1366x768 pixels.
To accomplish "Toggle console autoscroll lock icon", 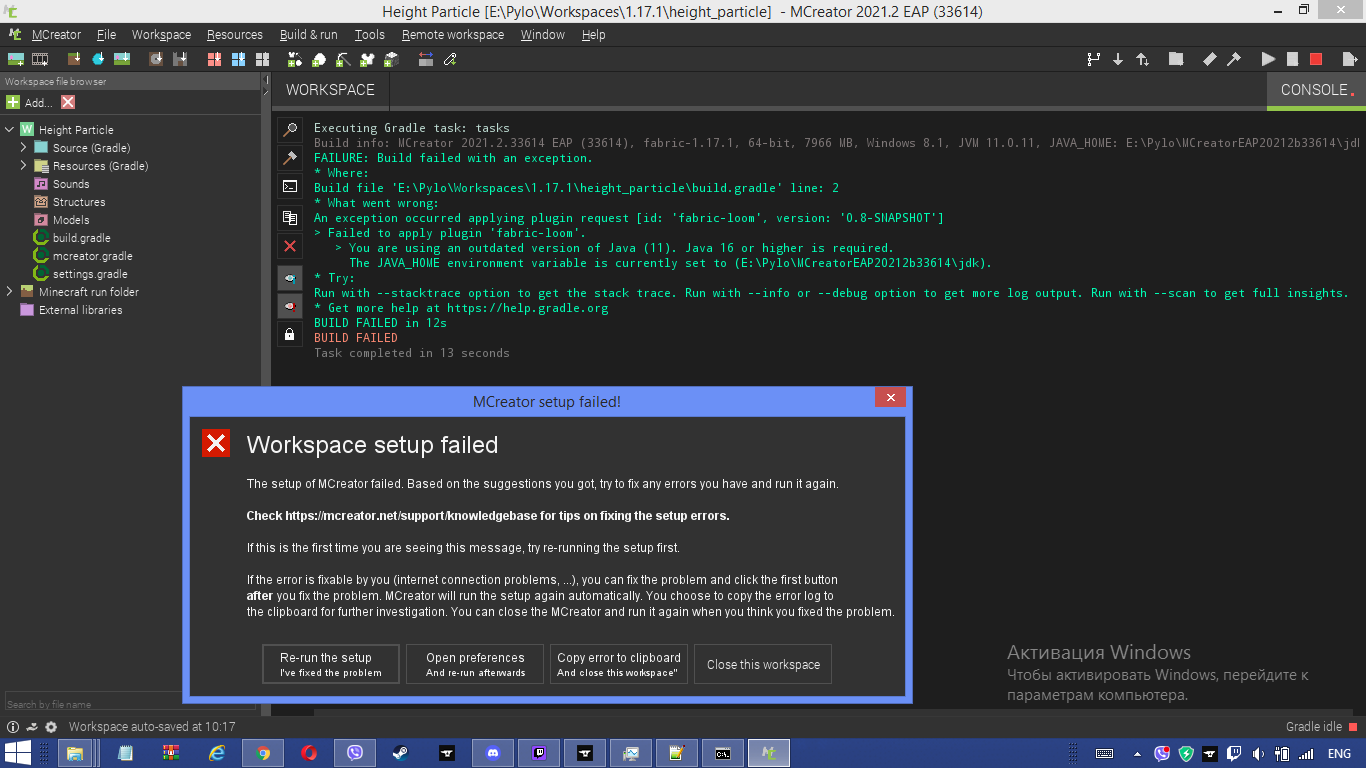I will [x=289, y=334].
